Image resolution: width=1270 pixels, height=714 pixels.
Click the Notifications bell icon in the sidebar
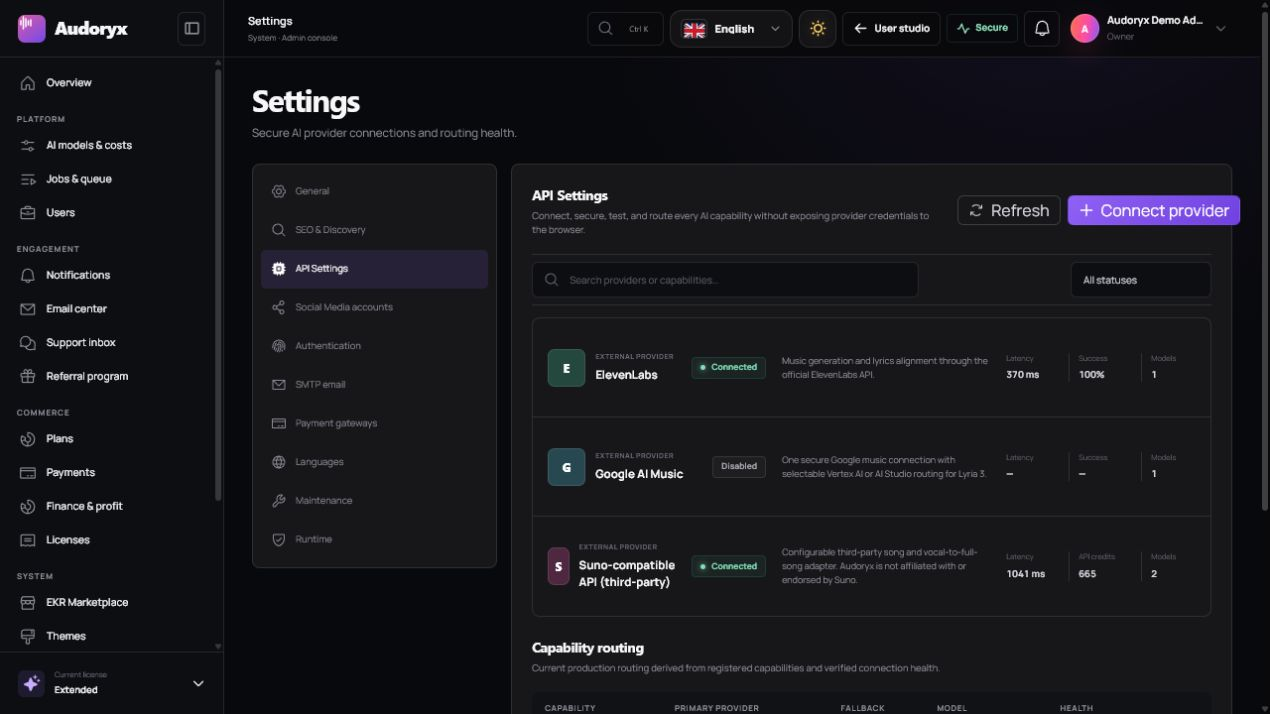28,275
